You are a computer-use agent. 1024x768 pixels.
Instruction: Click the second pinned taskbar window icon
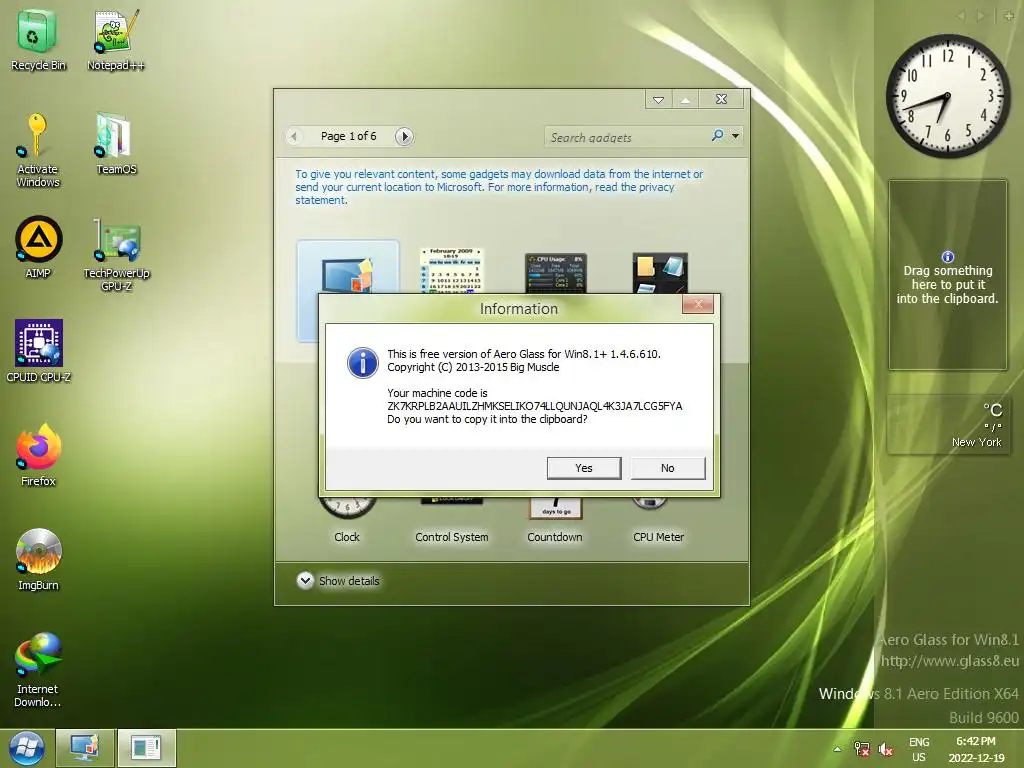point(146,748)
